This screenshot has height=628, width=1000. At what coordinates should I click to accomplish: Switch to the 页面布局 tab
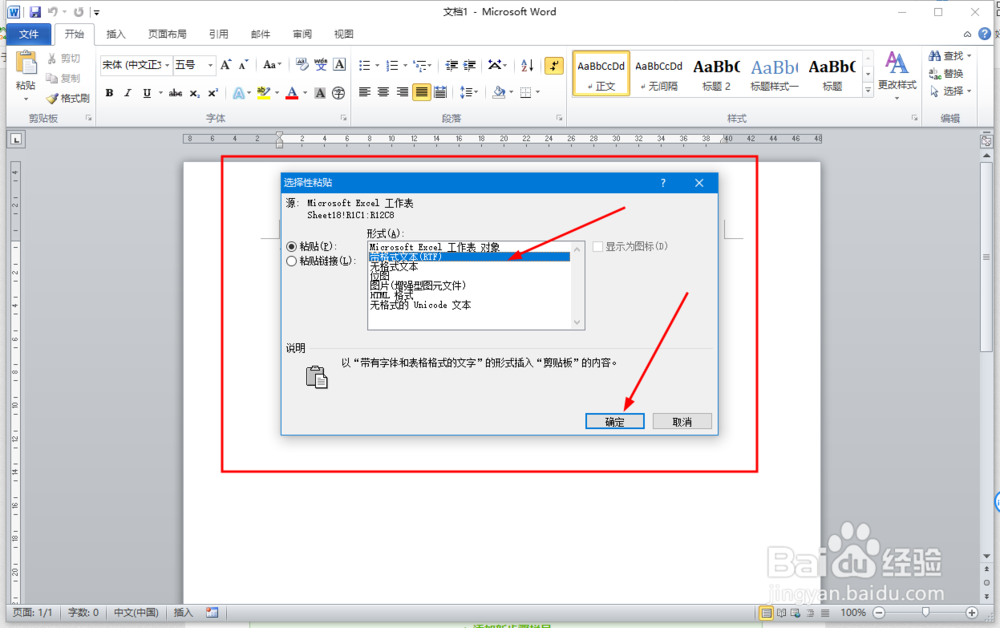[167, 34]
